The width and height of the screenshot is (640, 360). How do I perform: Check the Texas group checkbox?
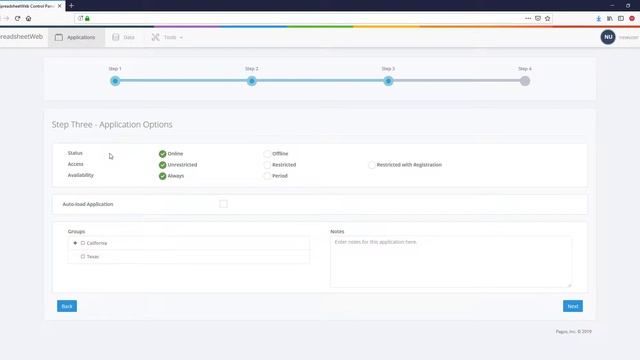[x=83, y=256]
